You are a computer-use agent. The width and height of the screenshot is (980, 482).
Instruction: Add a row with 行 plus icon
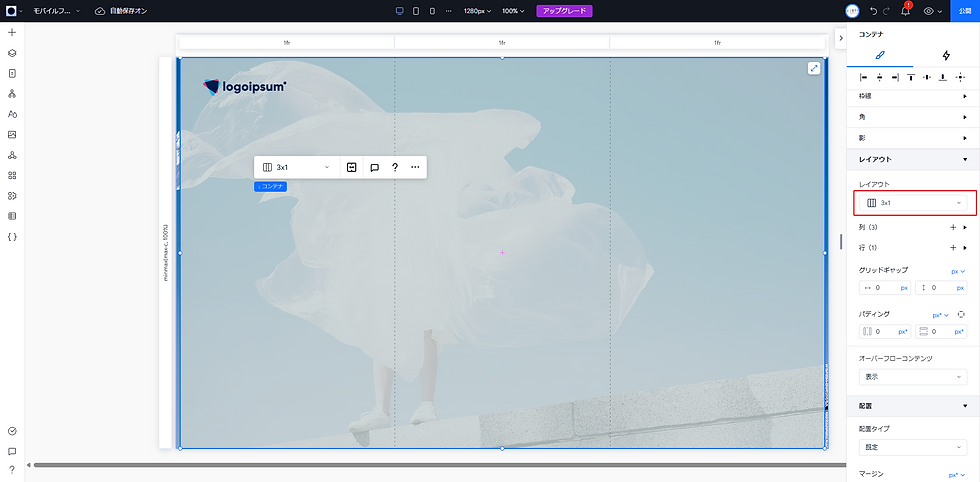[x=953, y=248]
